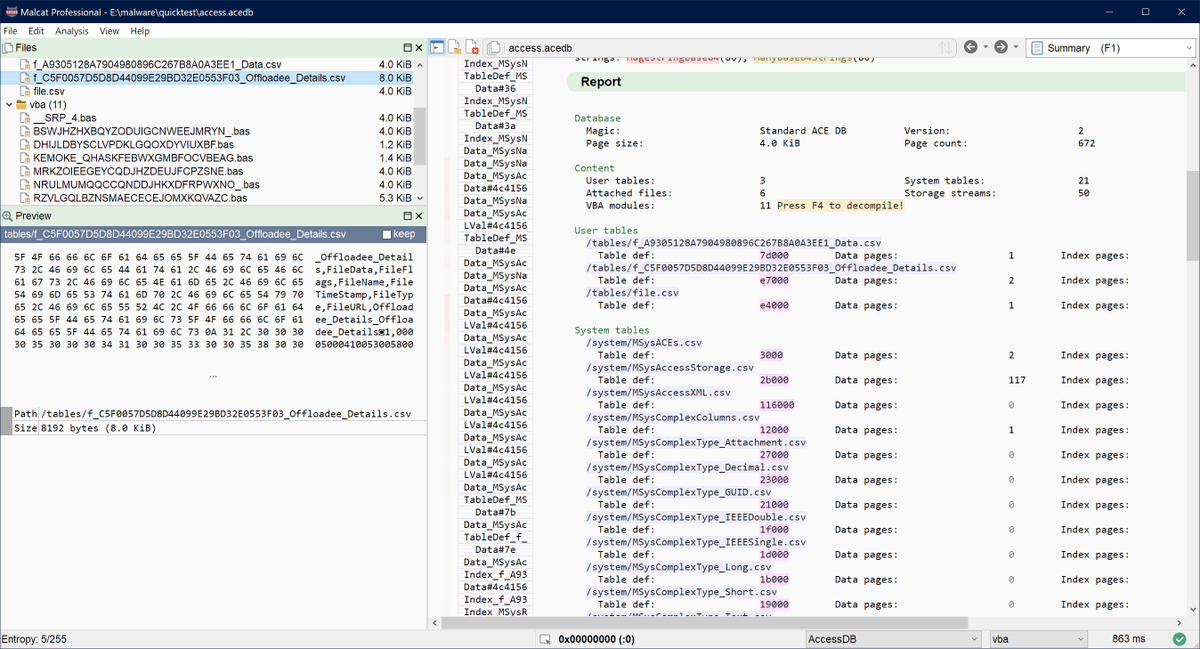
Task: Select MRKZOIEEGEYCQDJHZDEUJFCPZSNE.bas module
Action: point(207,171)
